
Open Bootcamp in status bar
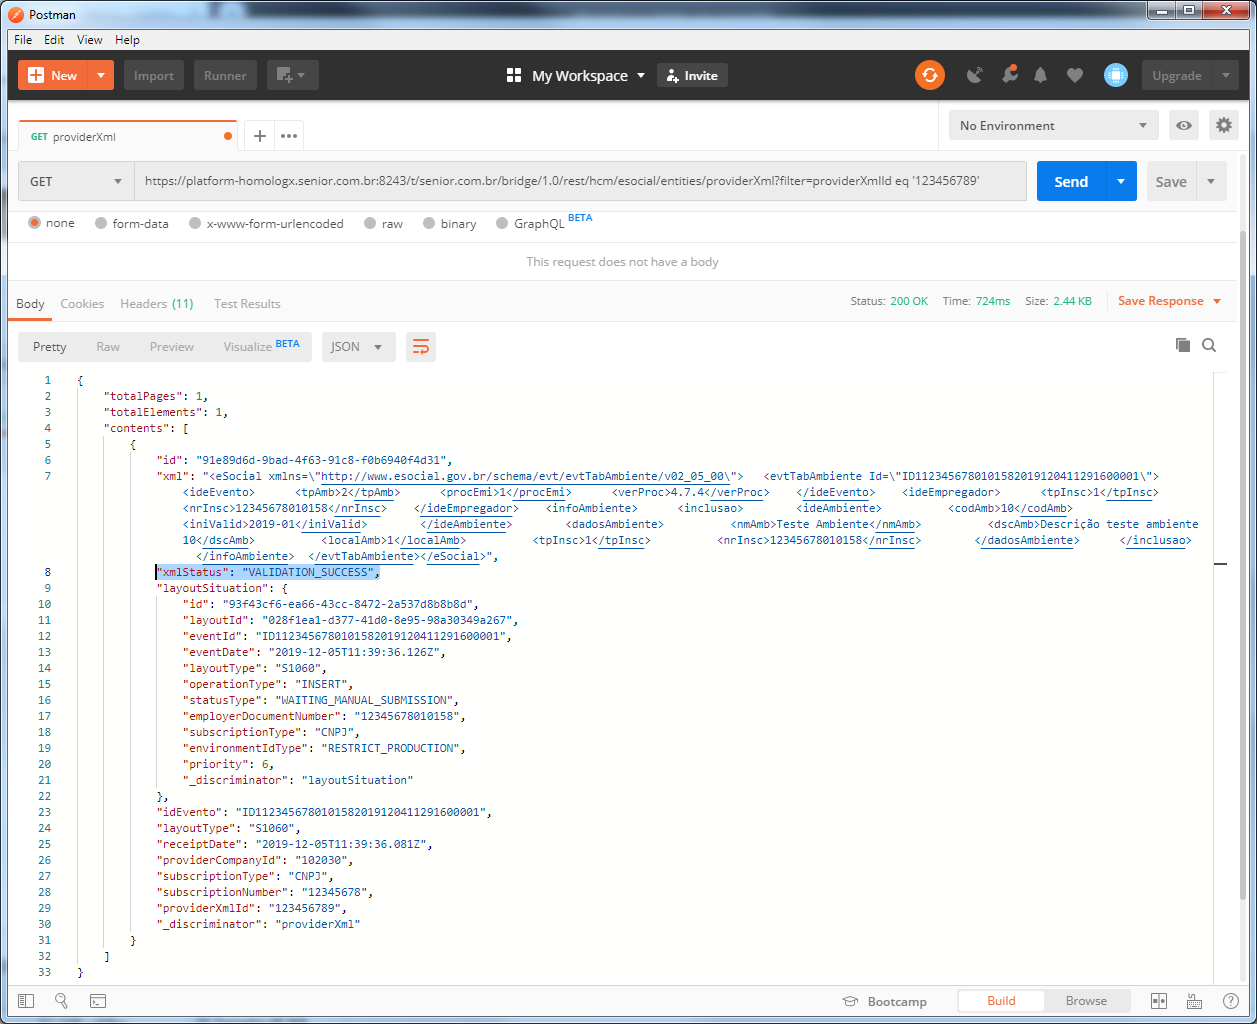(x=884, y=1001)
